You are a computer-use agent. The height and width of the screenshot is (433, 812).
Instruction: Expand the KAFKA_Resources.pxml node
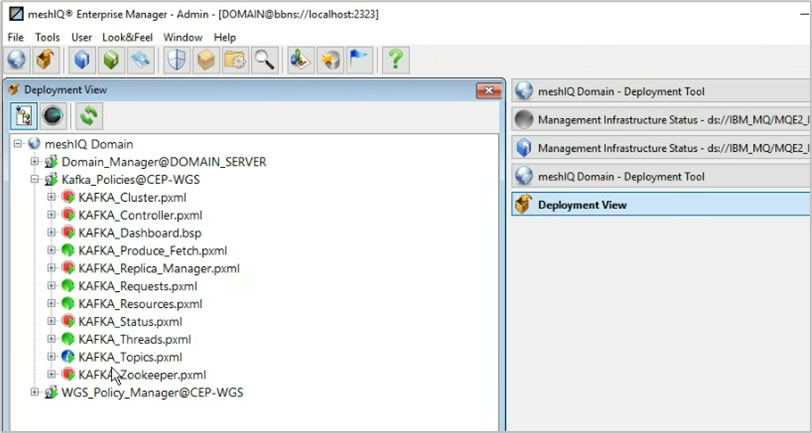51,304
